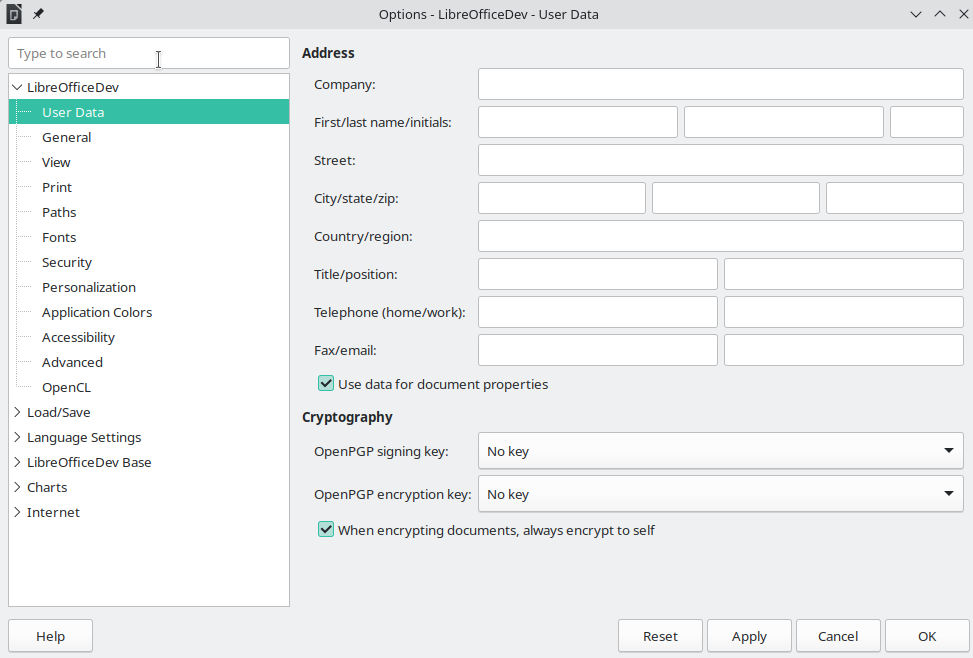The width and height of the screenshot is (973, 658).
Task: Click the First name input field
Action: pos(578,122)
